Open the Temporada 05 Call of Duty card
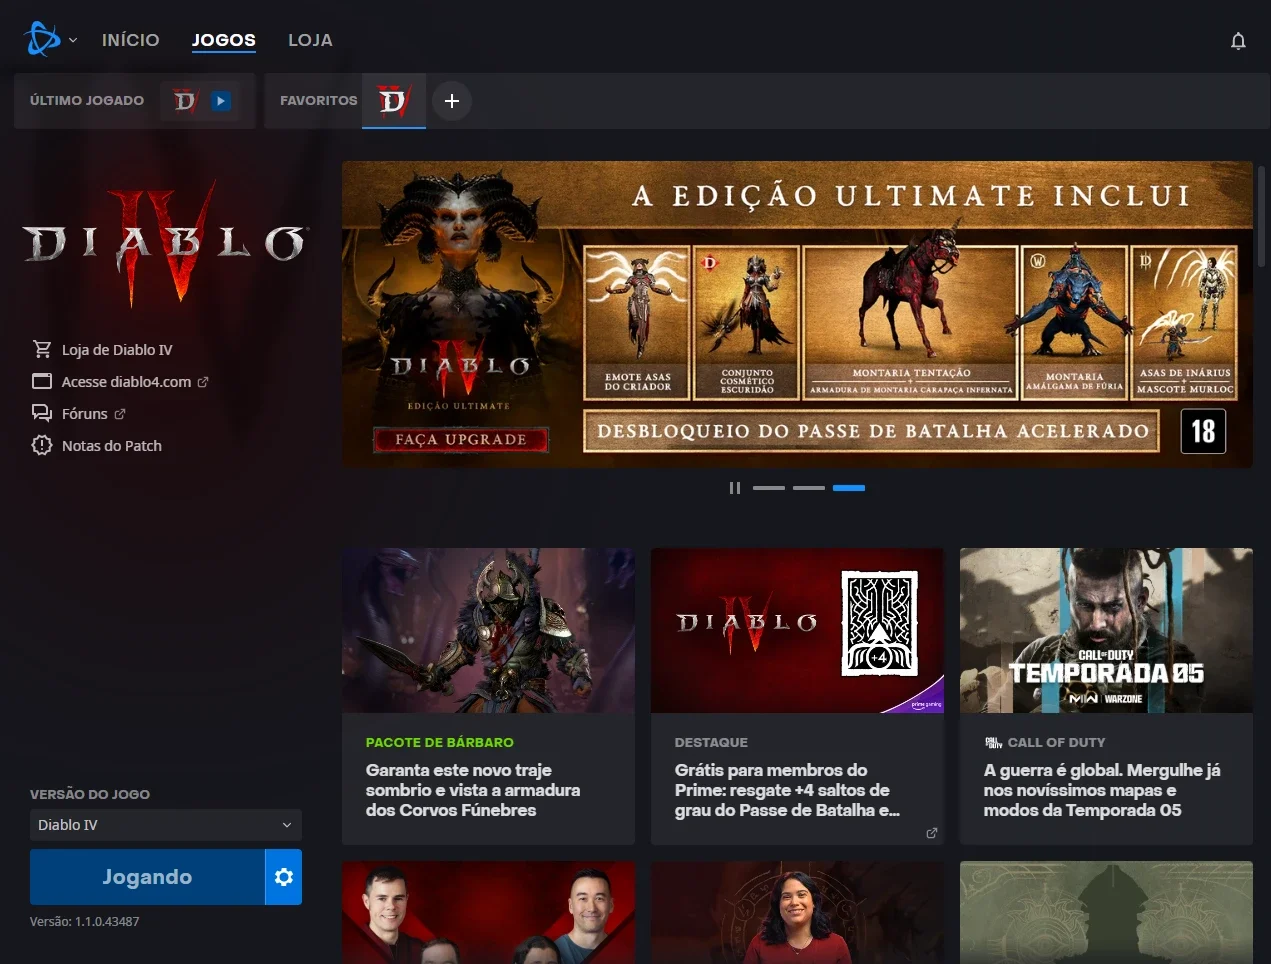This screenshot has width=1271, height=964. pyautogui.click(x=1106, y=696)
